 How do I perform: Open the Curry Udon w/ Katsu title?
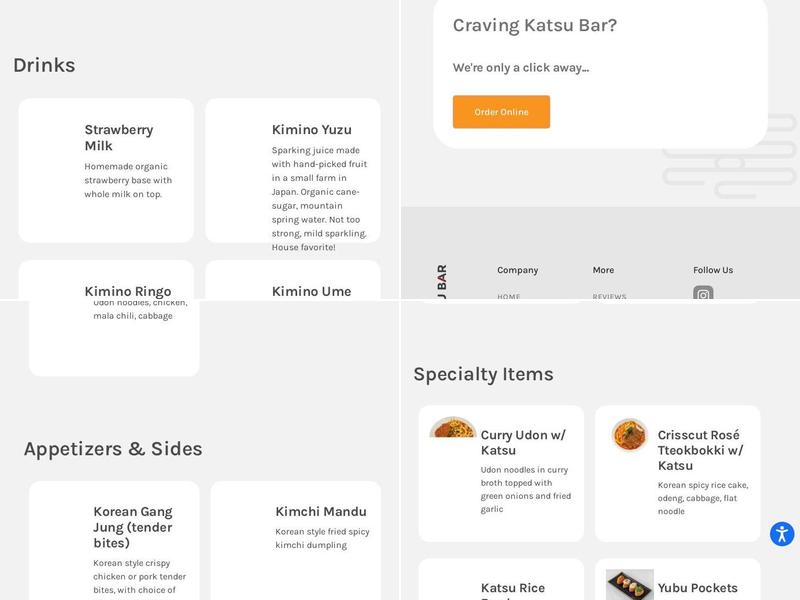click(523, 442)
